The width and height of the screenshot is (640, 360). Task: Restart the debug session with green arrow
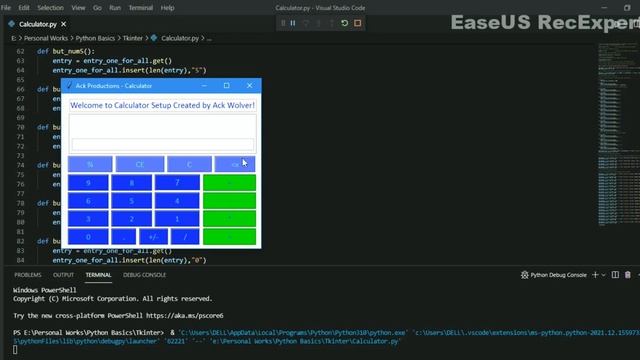click(344, 23)
